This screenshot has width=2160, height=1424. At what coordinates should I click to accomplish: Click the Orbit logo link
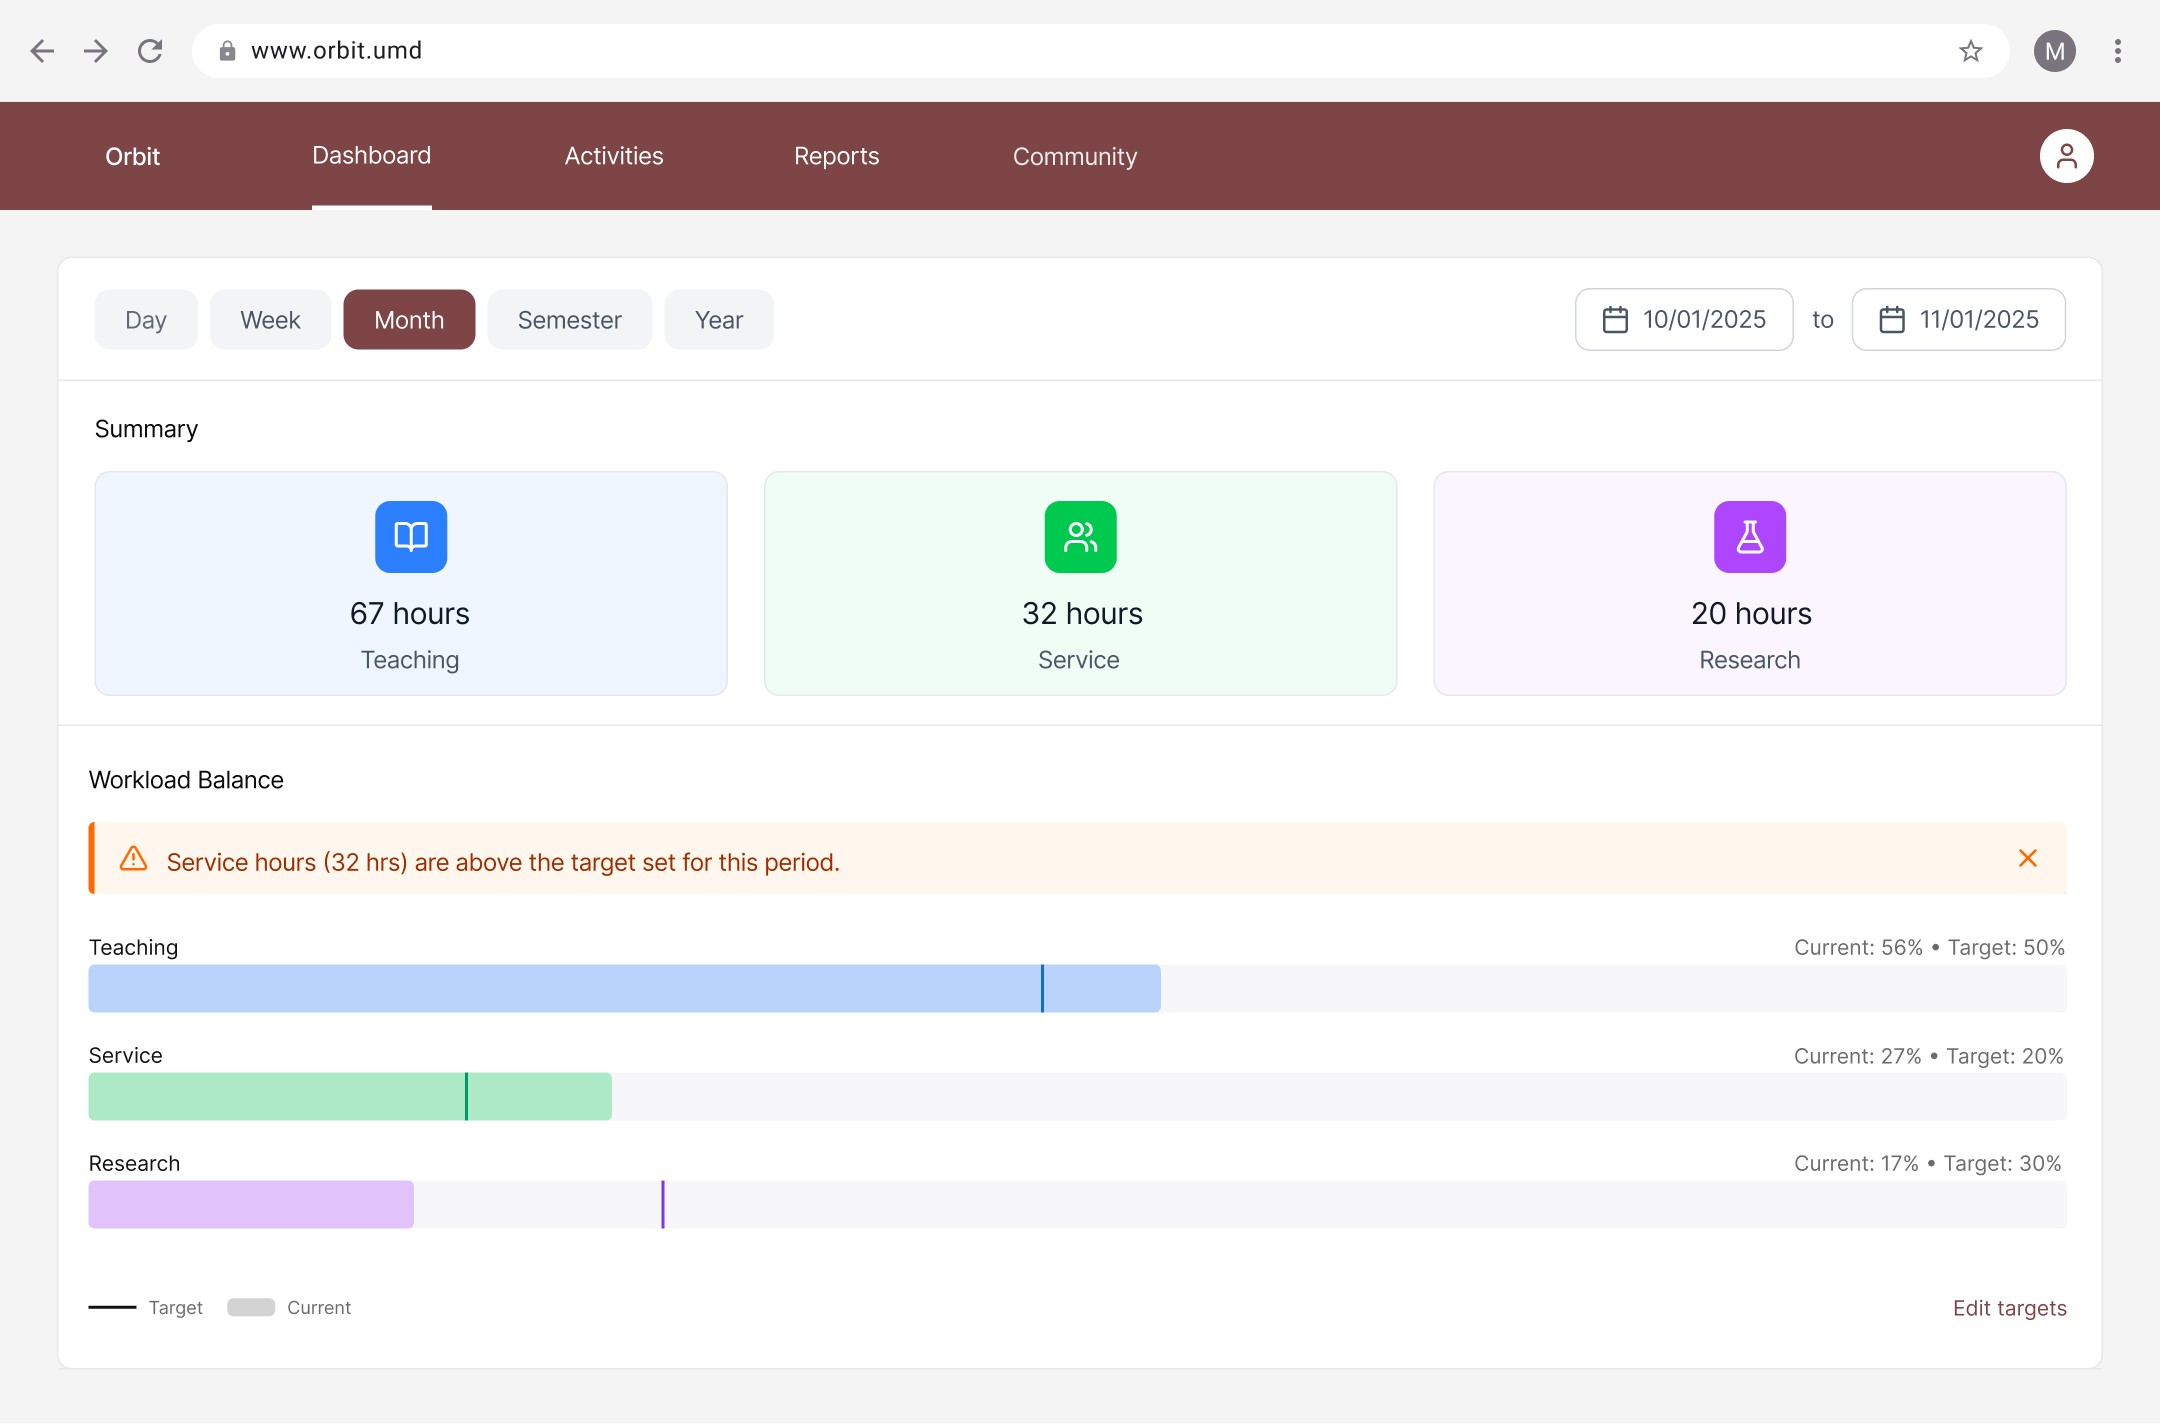(132, 157)
